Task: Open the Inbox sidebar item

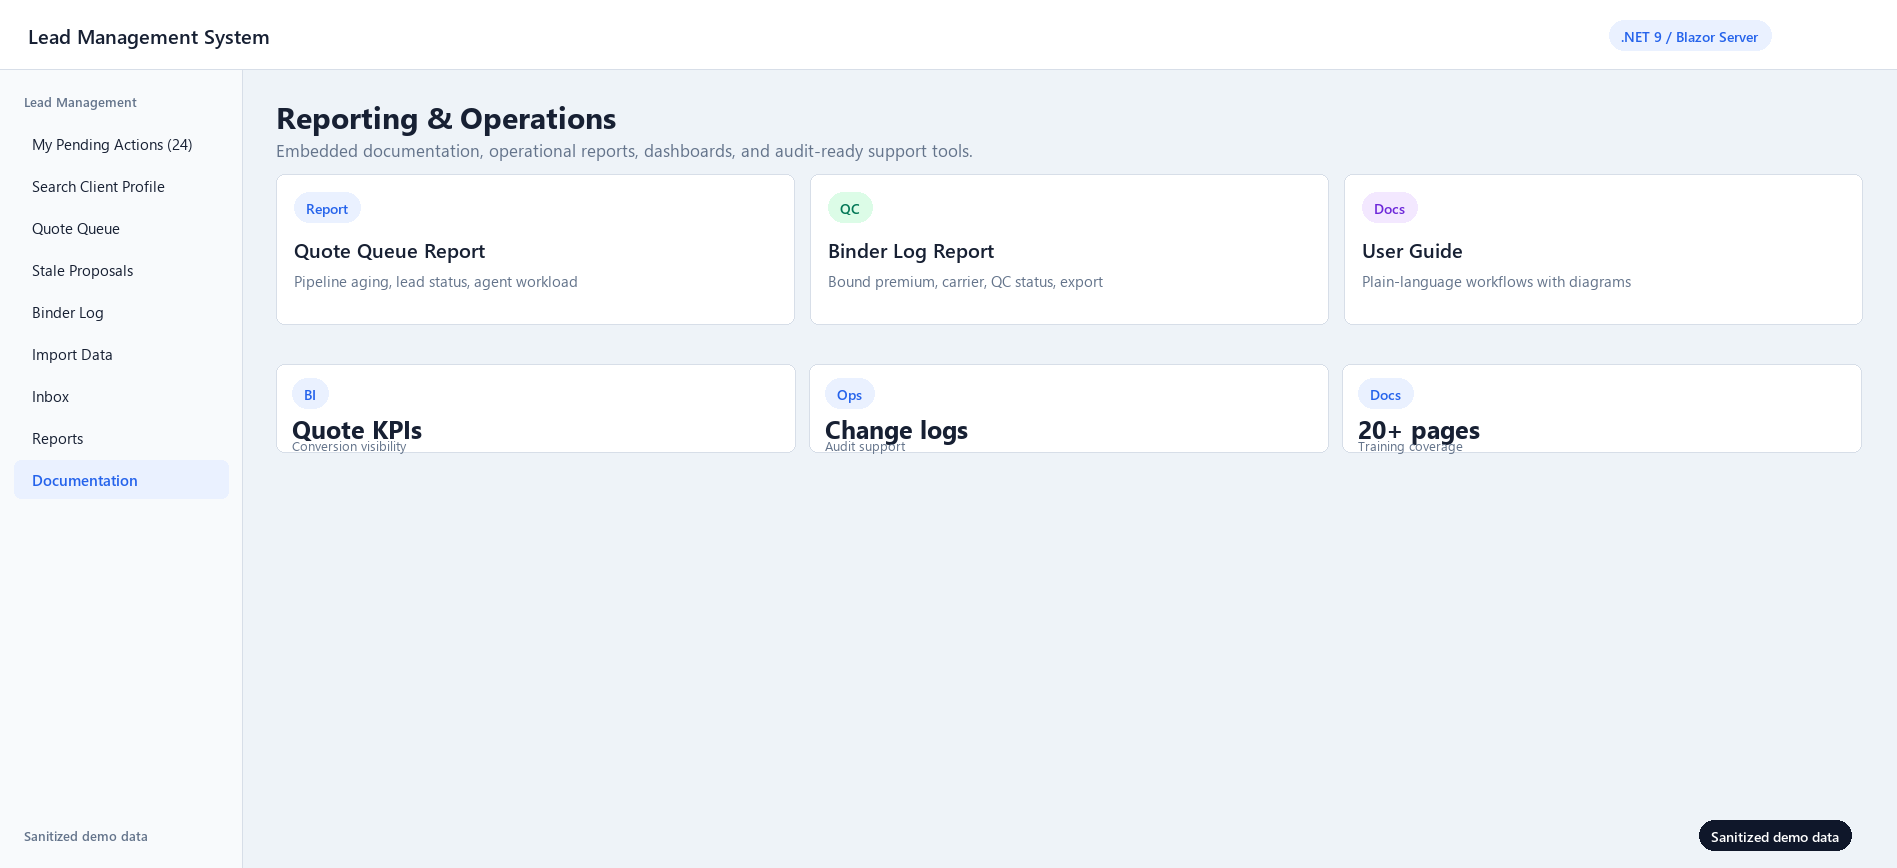Action: point(121,397)
